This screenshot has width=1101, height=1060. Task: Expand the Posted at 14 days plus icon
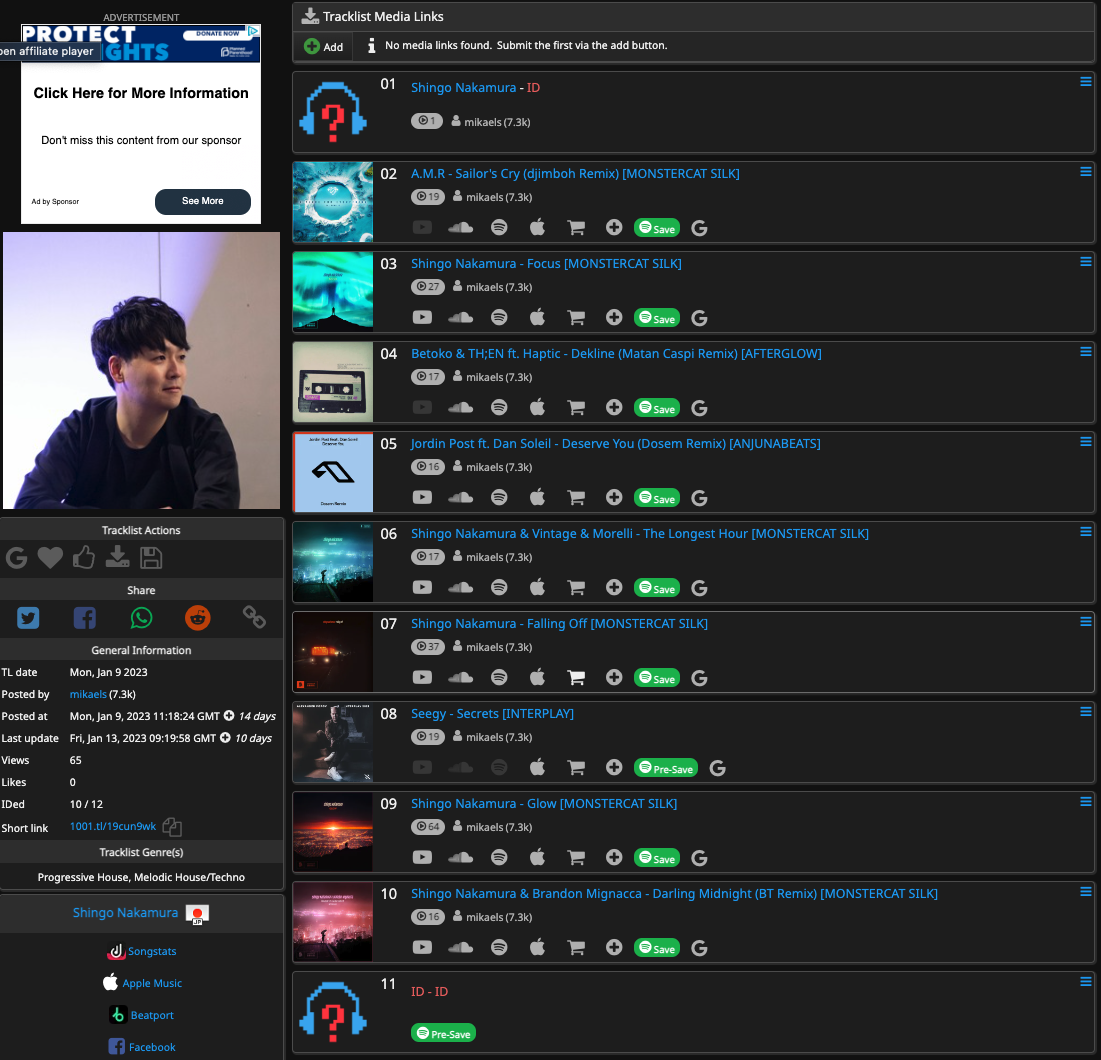coord(229,716)
